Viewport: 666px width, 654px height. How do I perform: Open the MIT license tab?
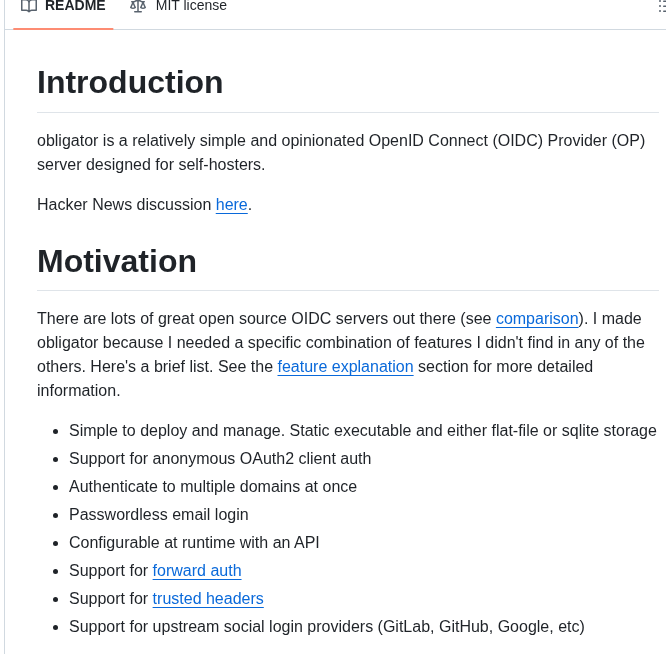coord(190,6)
